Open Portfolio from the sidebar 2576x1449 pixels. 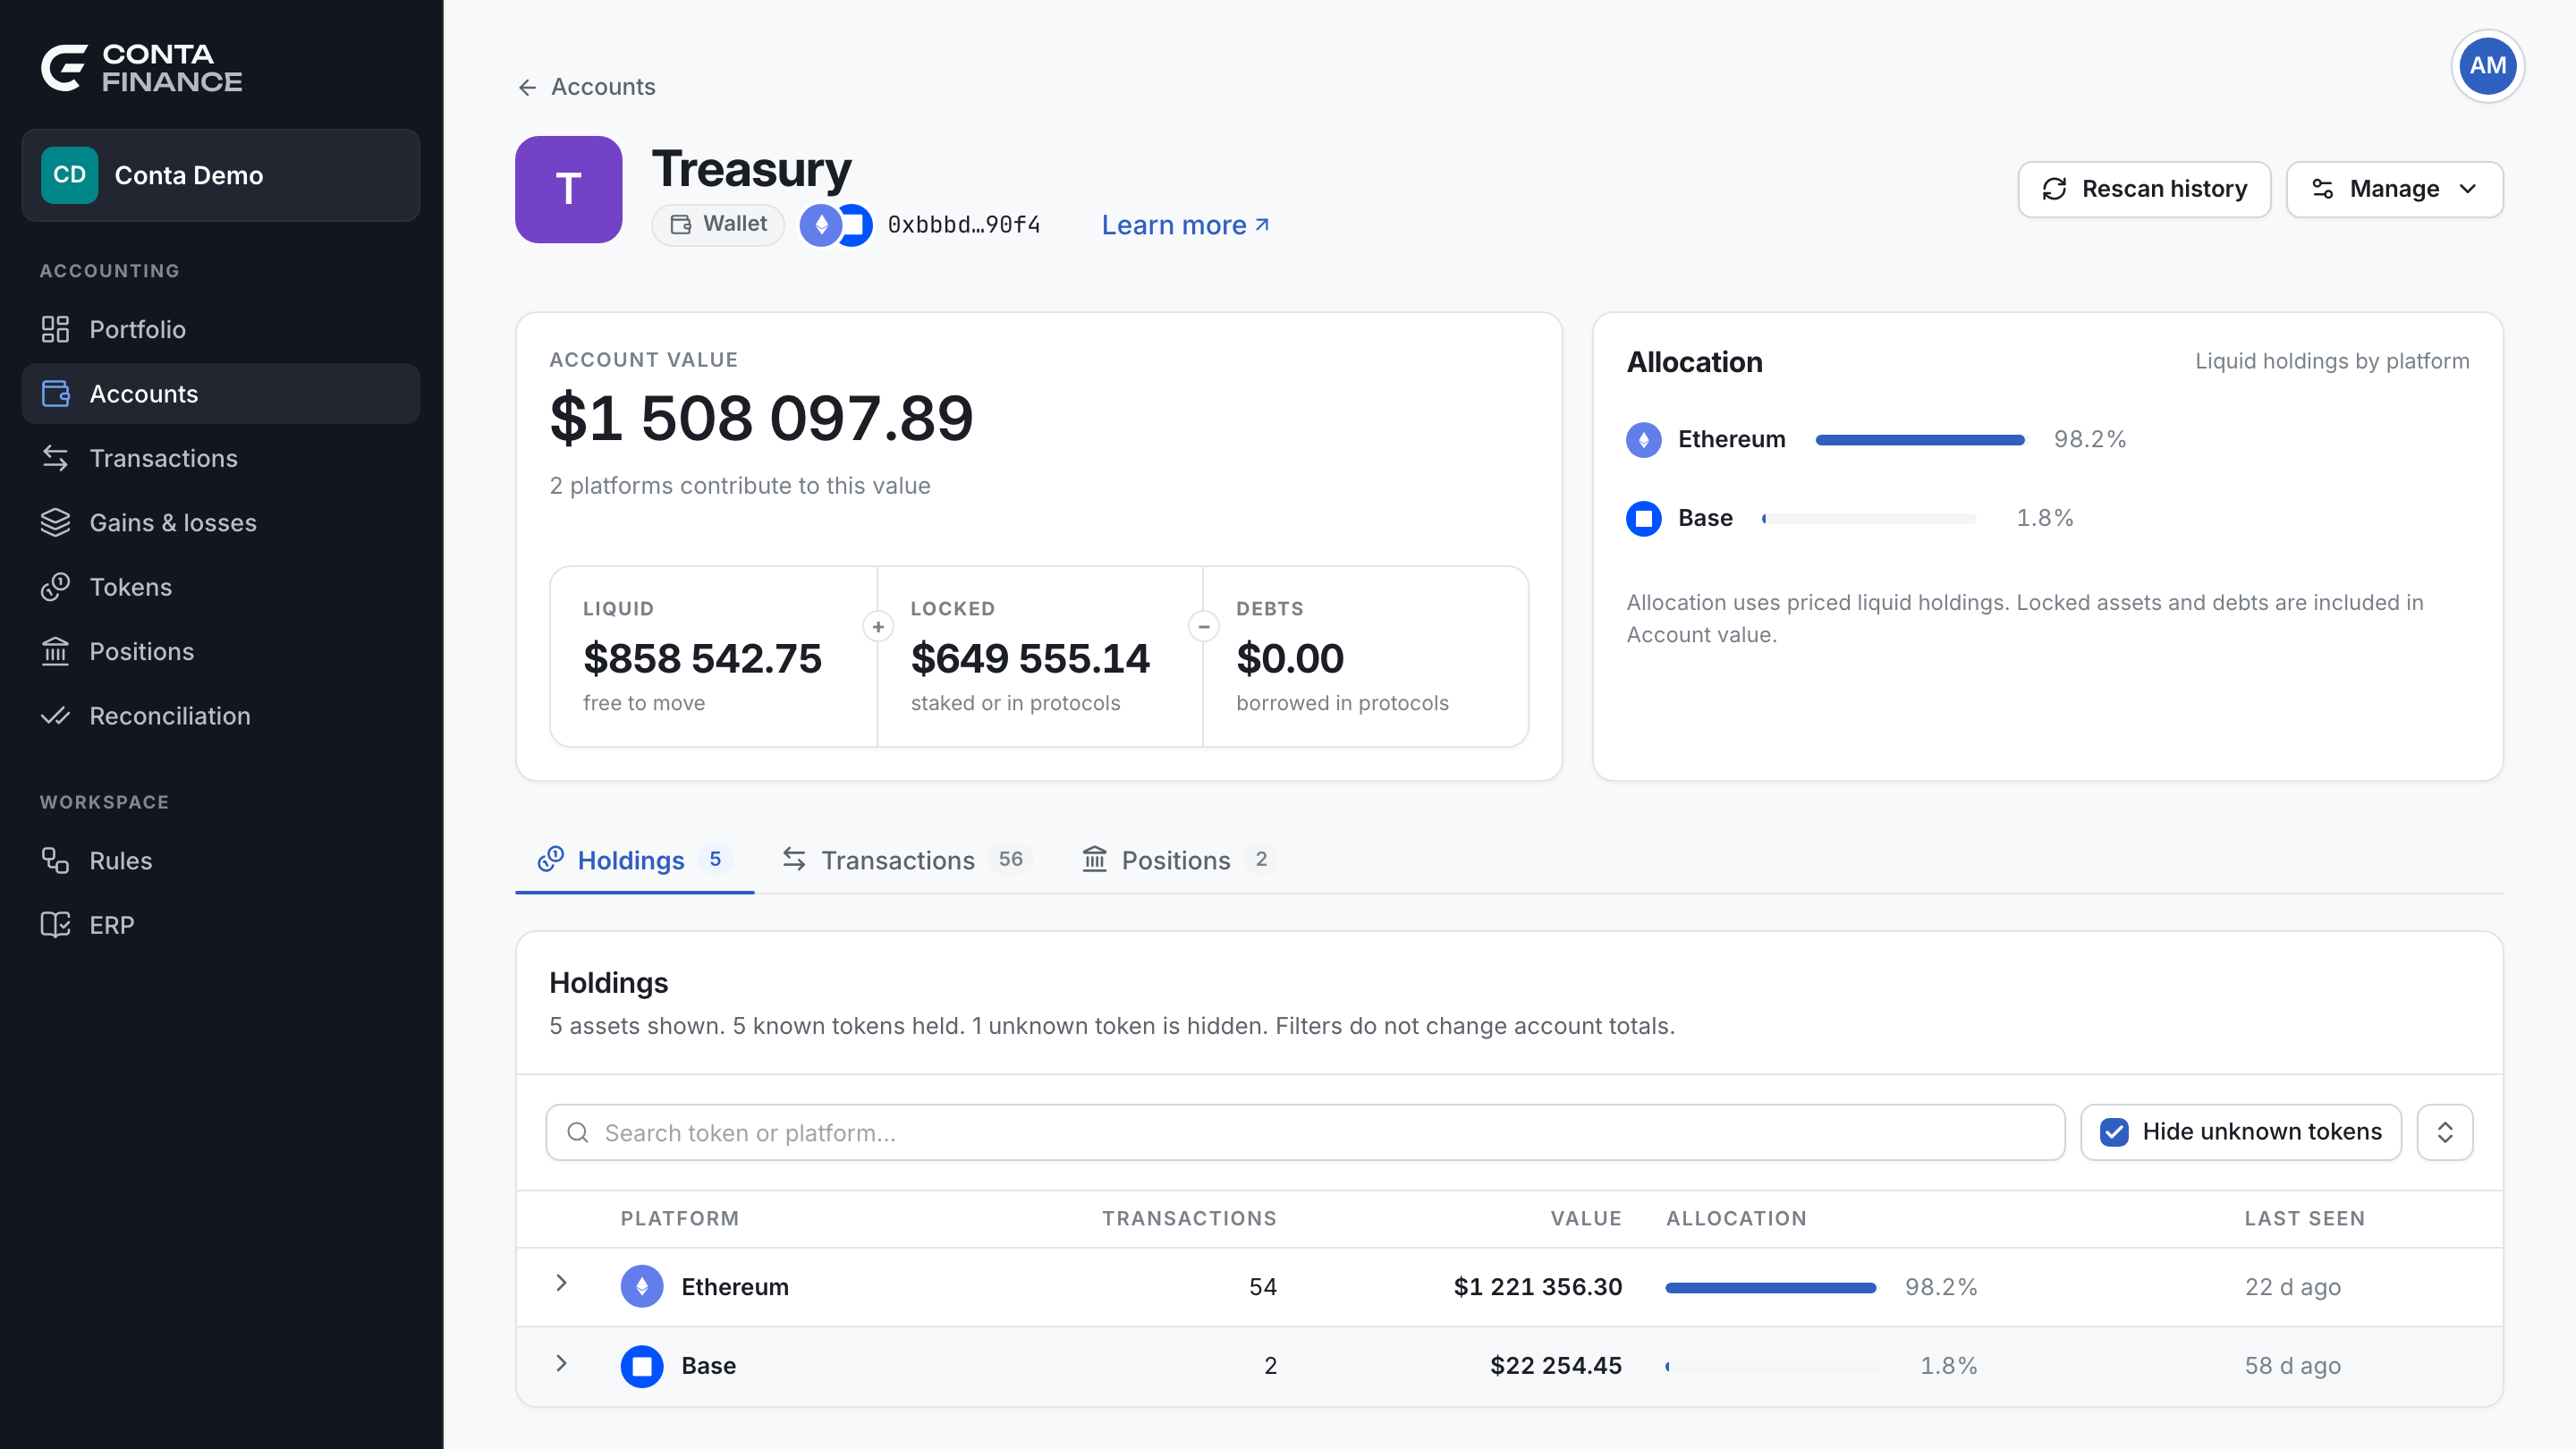click(x=220, y=329)
